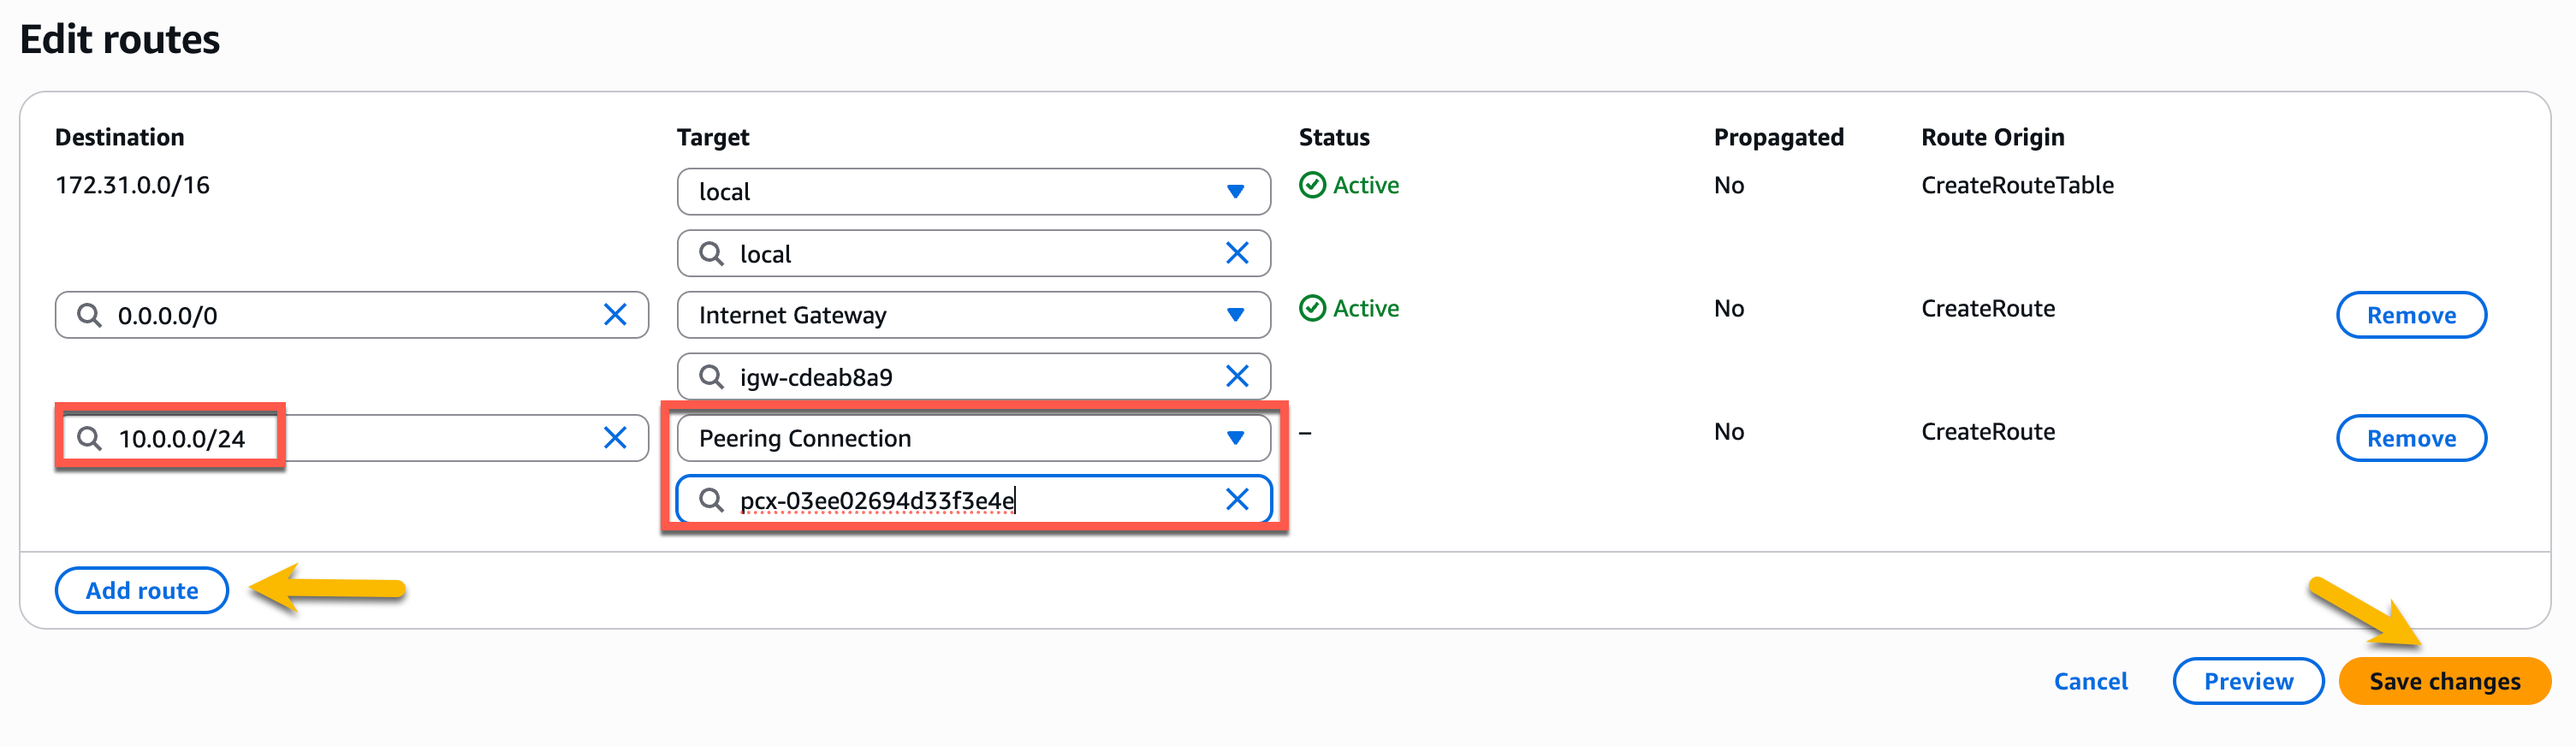Click search icon in 10.0.0.0/24 destination field

(x=90, y=438)
